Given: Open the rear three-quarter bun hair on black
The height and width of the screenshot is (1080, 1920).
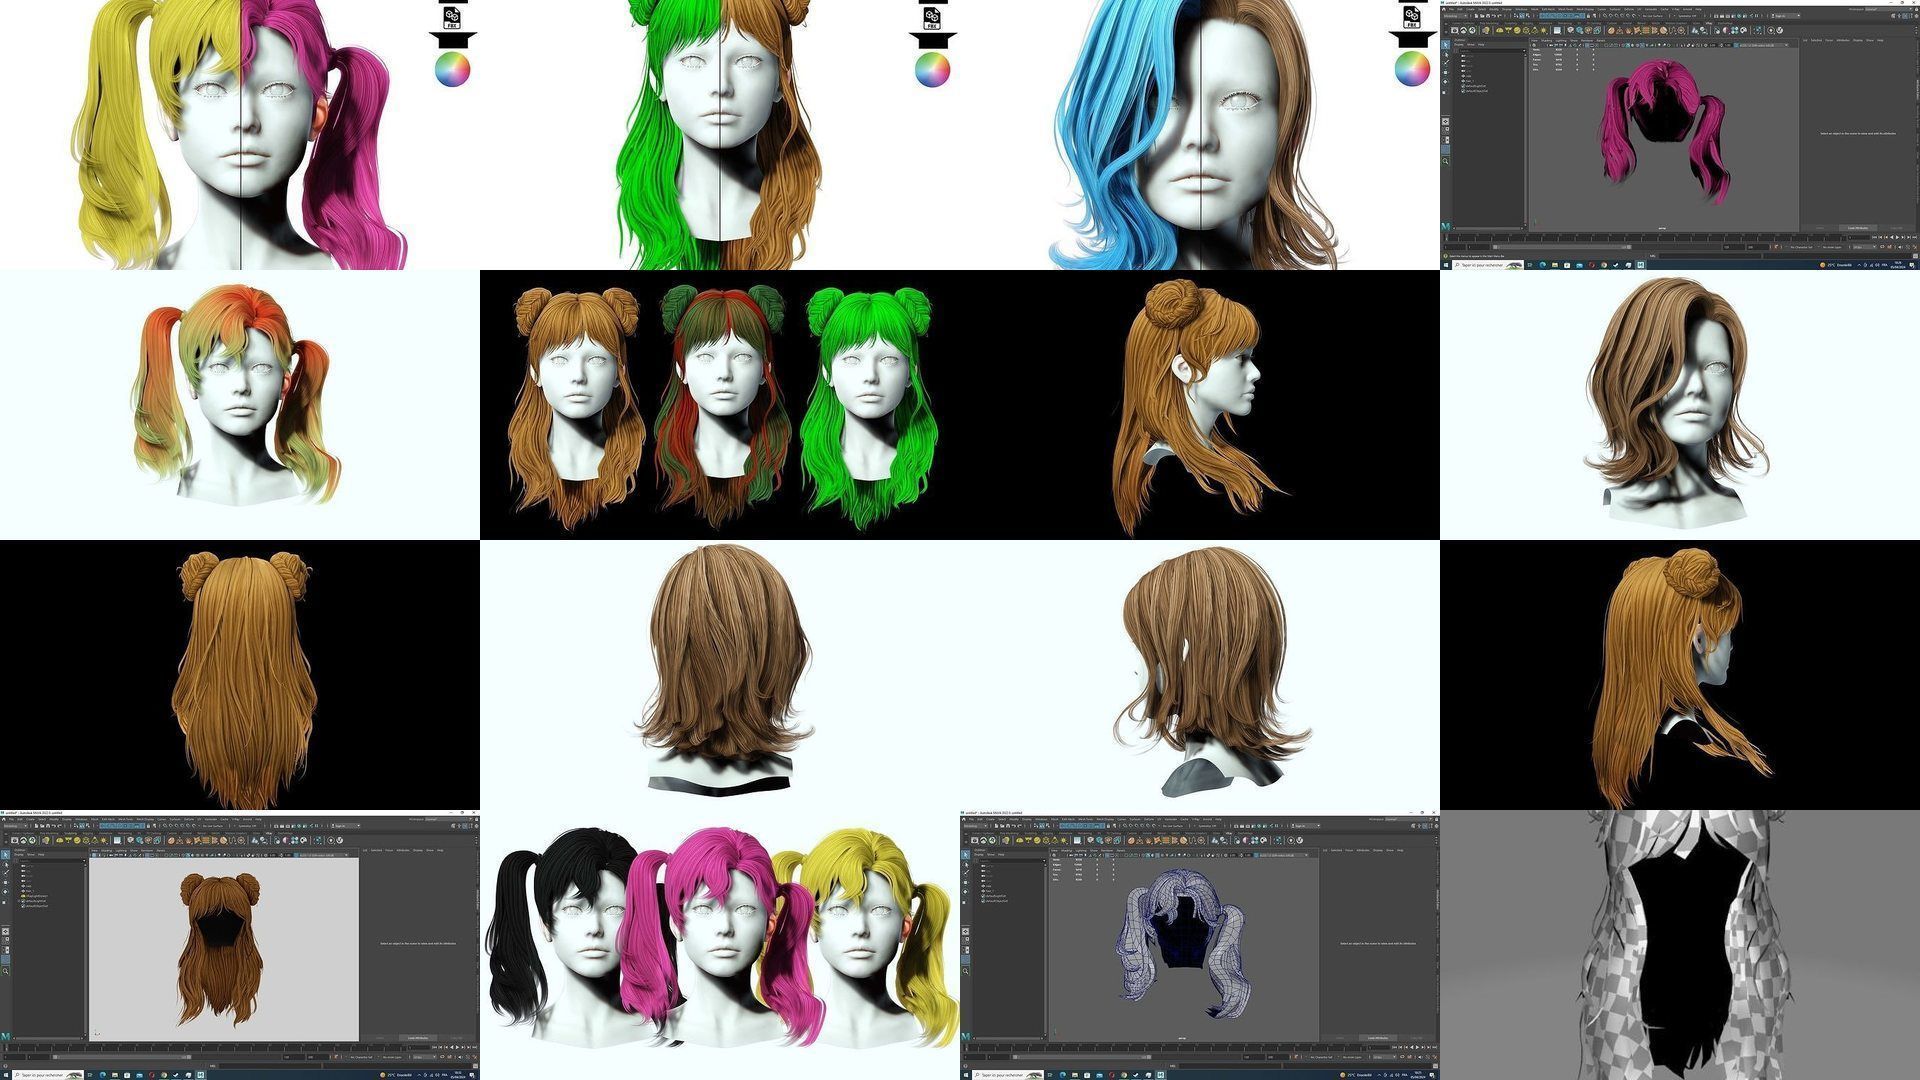Looking at the screenshot, I should pos(1680,675).
